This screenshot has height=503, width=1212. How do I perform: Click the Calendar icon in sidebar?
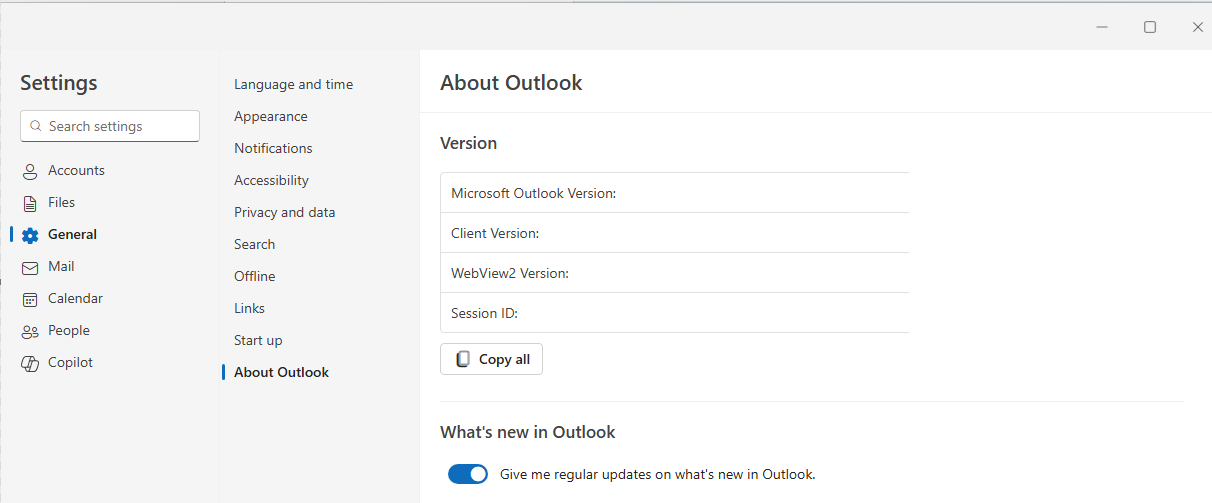[30, 299]
